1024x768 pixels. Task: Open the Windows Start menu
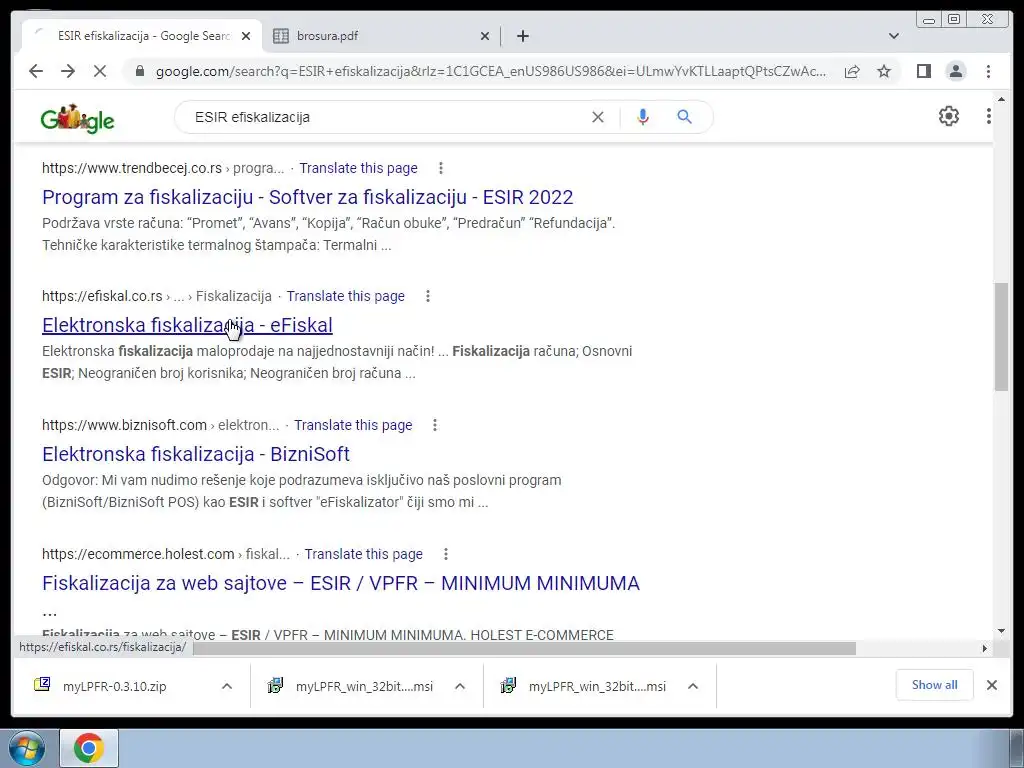26,748
